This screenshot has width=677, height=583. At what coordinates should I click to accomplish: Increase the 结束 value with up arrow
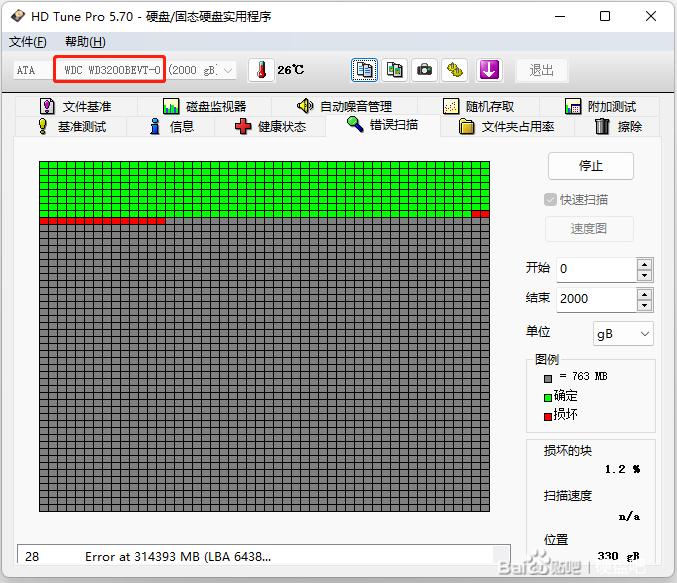click(645, 294)
